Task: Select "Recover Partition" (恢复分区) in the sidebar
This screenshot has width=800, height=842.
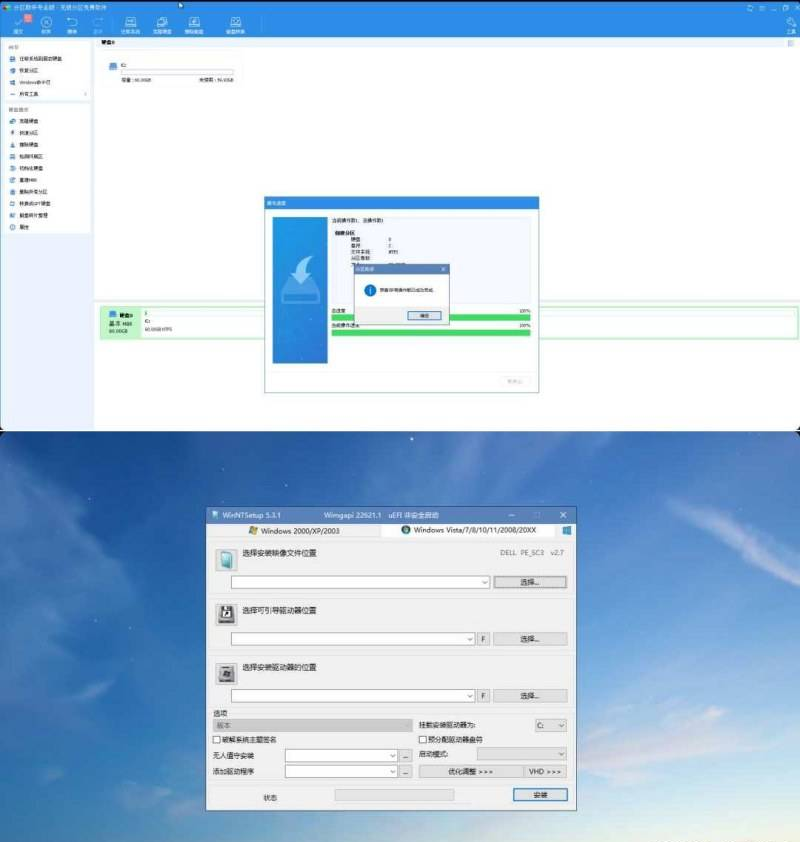Action: click(x=24, y=70)
